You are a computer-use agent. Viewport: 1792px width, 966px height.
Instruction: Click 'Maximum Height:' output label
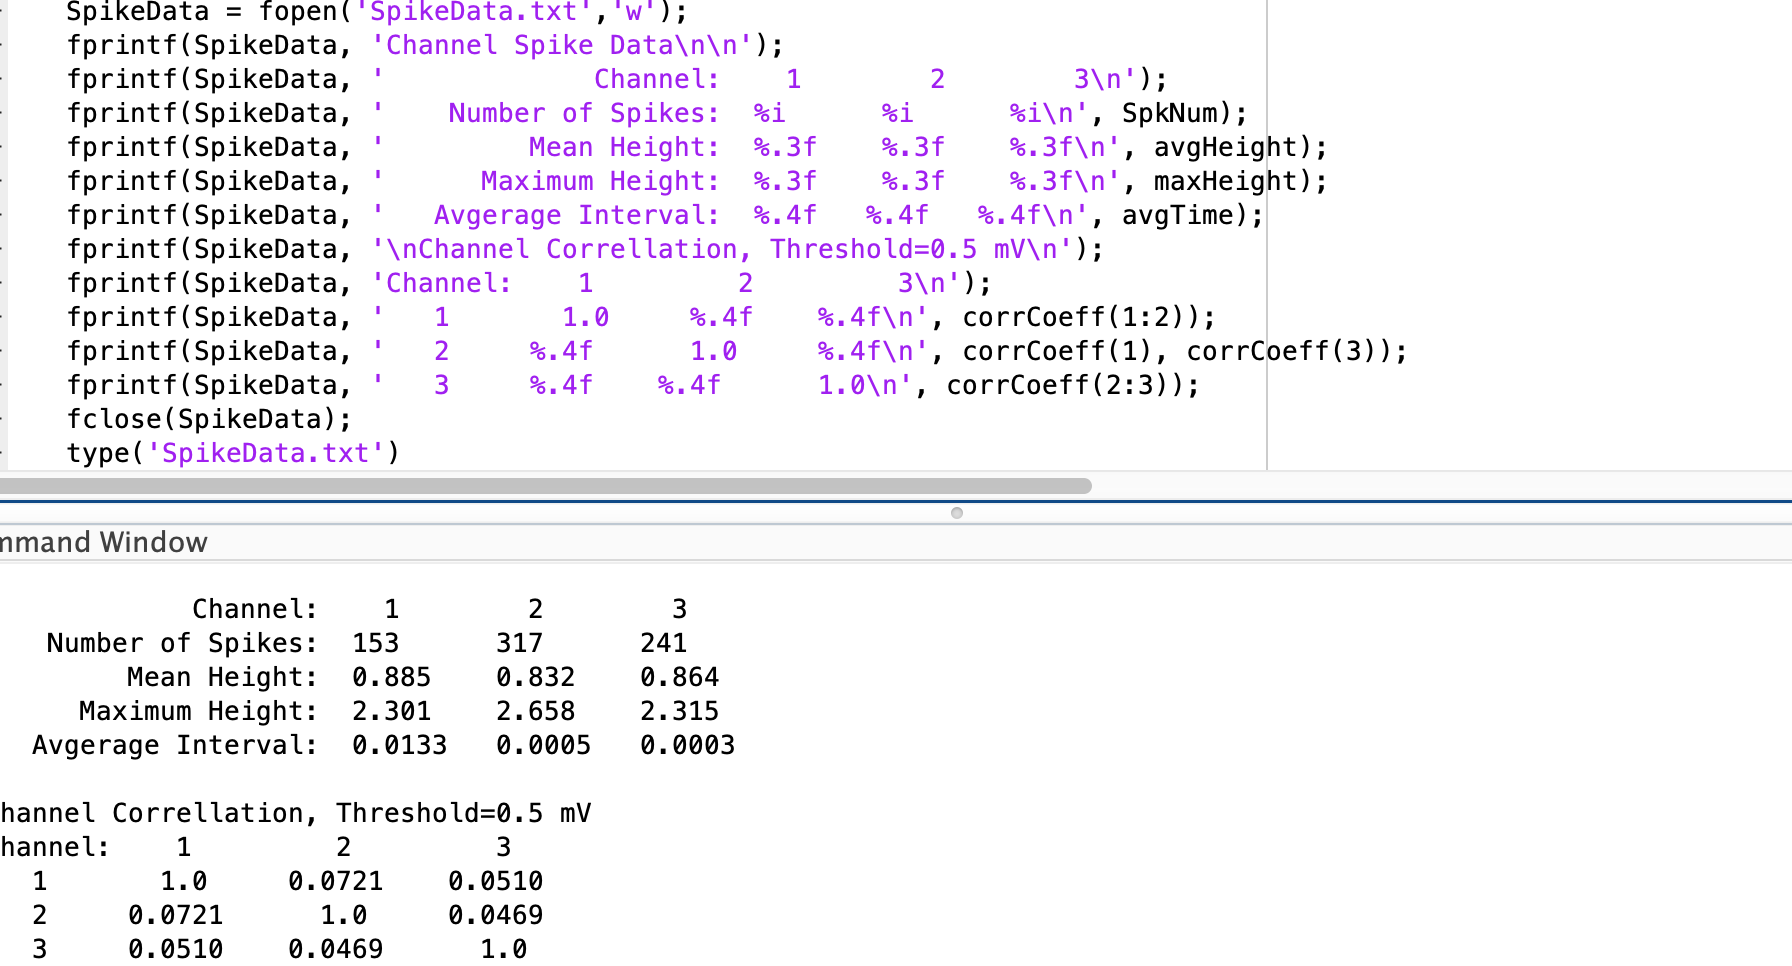(x=198, y=712)
